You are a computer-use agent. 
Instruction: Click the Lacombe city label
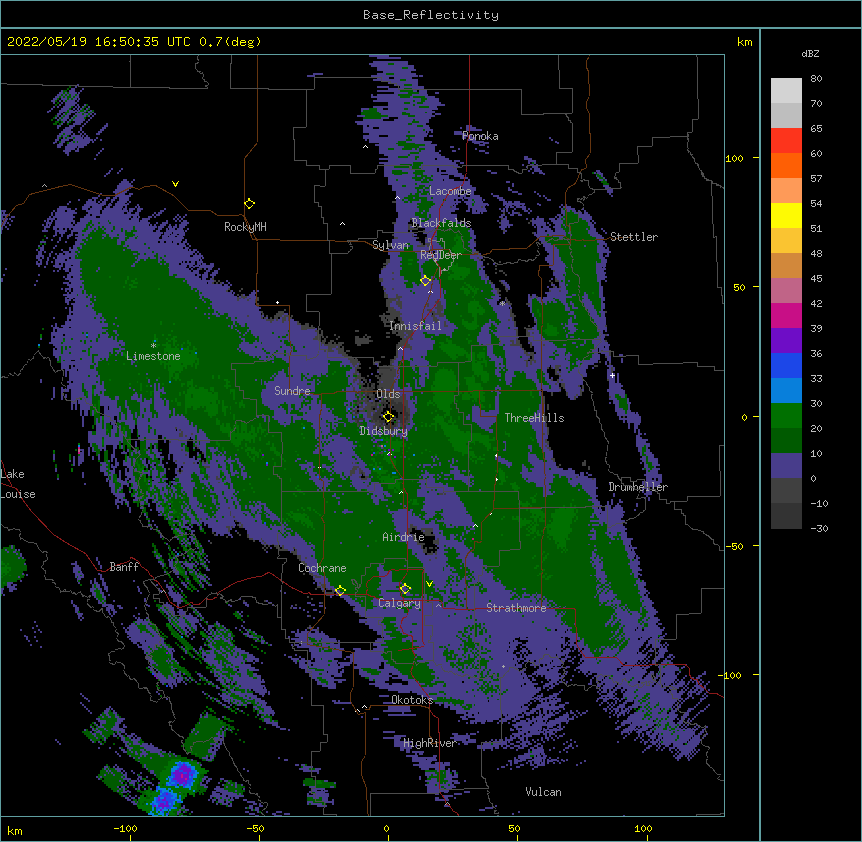[450, 191]
